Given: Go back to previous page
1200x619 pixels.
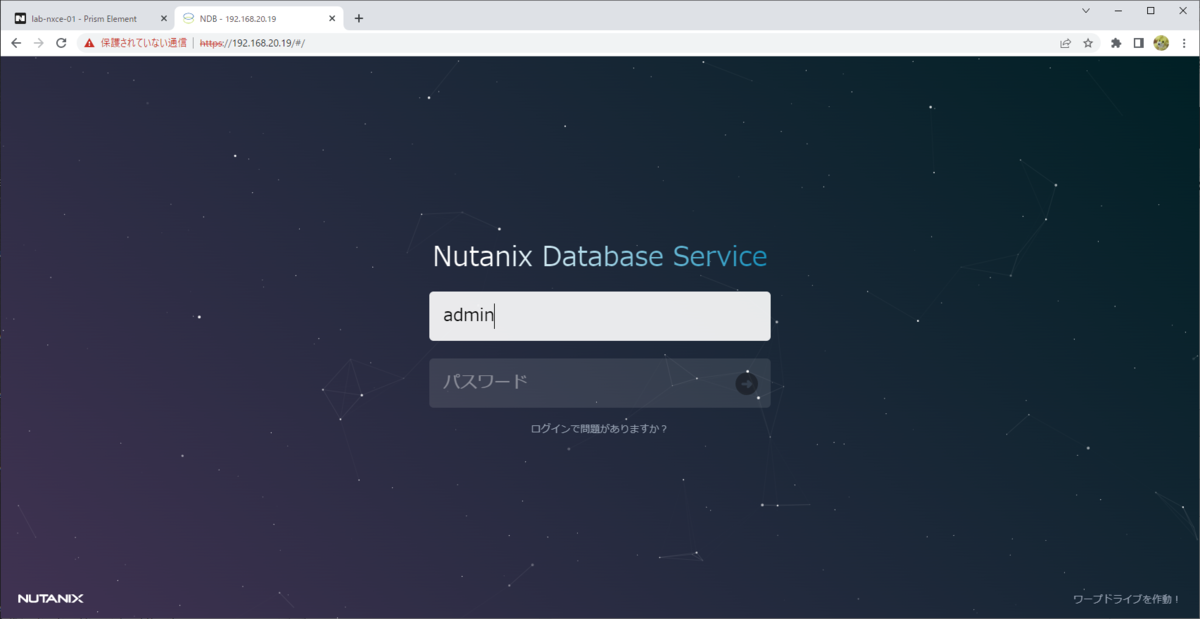Looking at the screenshot, I should click(16, 43).
